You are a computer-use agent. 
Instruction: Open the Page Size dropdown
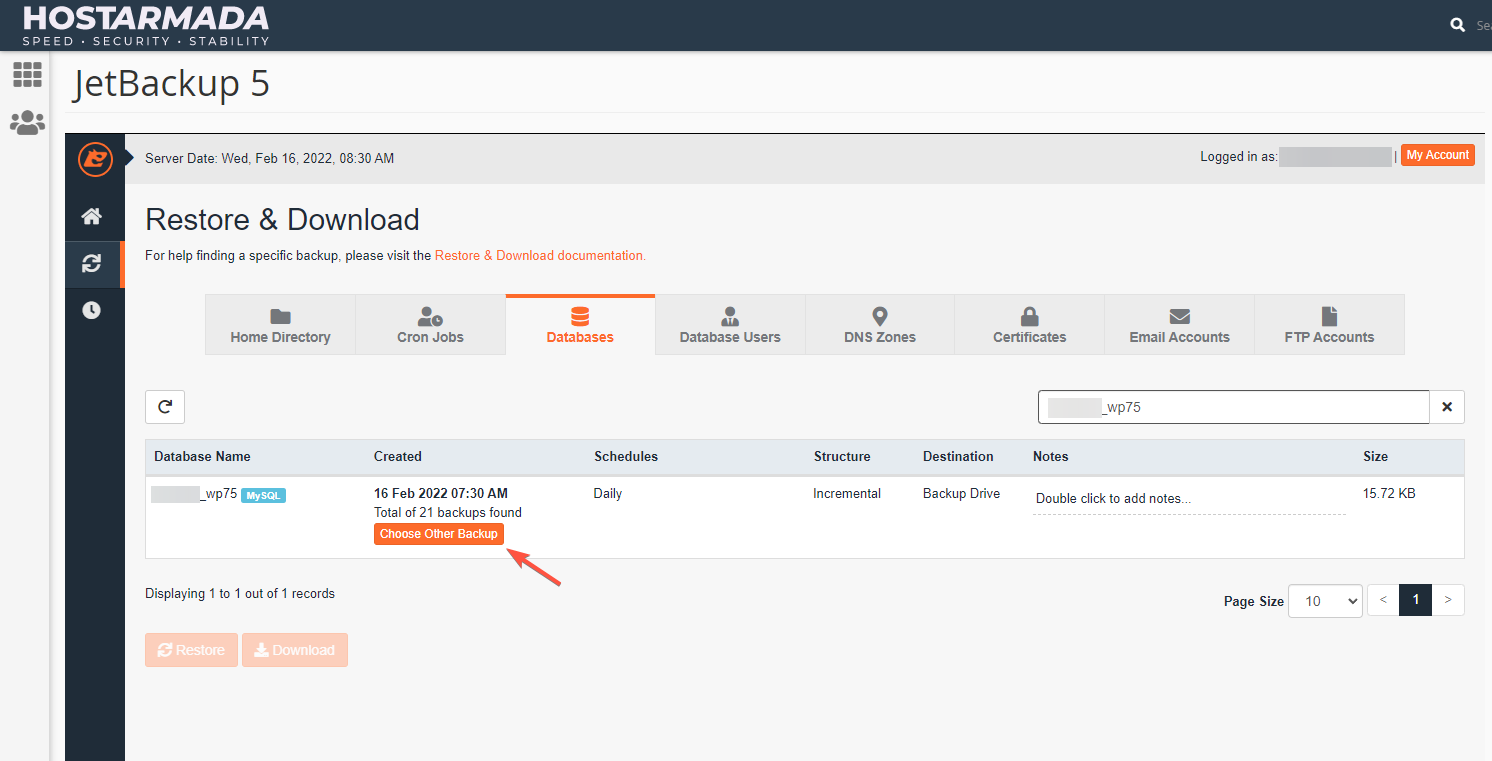pyautogui.click(x=1325, y=600)
